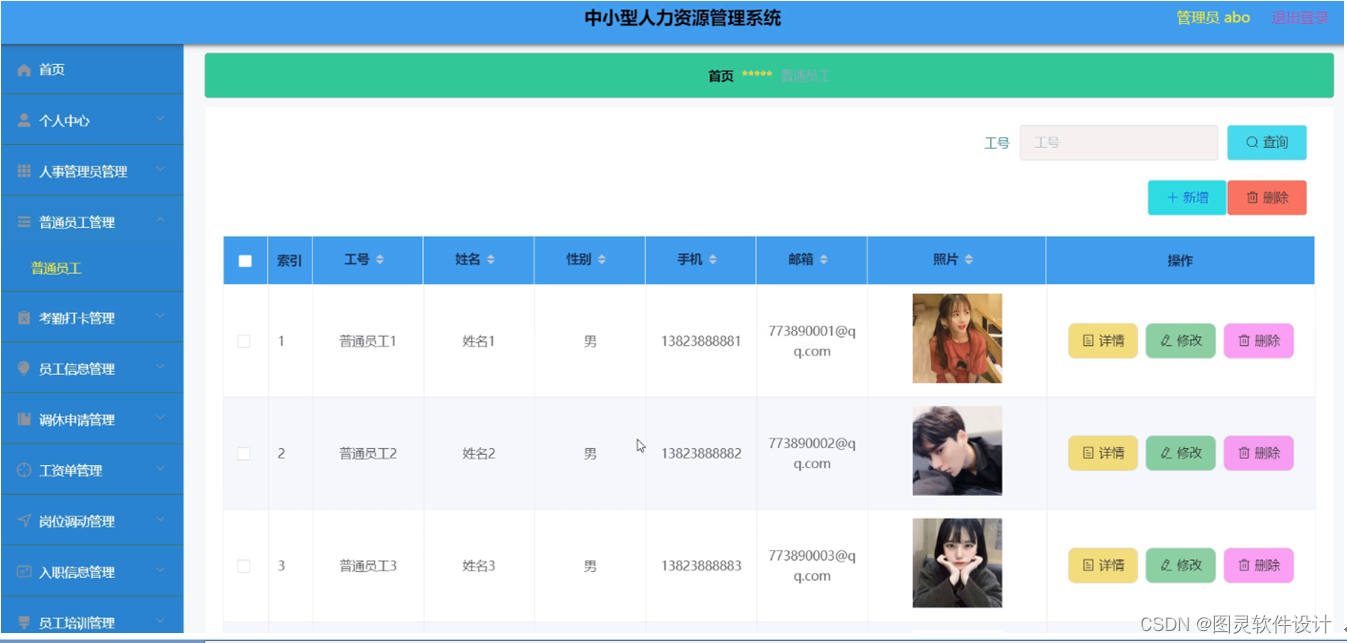Image resolution: width=1347 pixels, height=643 pixels.
Task: Click 删除 for 普通员工1 row
Action: coord(1259,341)
